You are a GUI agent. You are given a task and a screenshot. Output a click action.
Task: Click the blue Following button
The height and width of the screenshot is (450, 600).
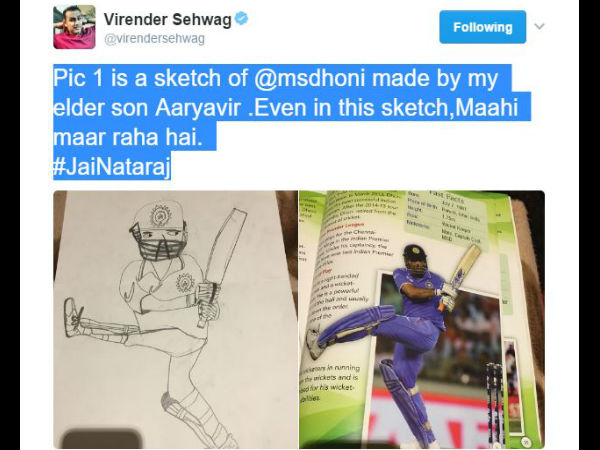(483, 27)
